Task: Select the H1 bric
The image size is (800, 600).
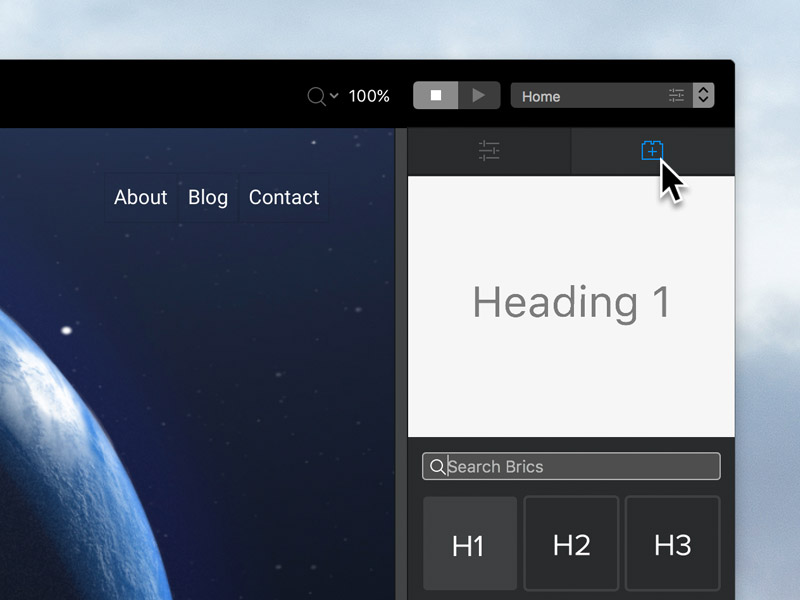Action: [469, 544]
